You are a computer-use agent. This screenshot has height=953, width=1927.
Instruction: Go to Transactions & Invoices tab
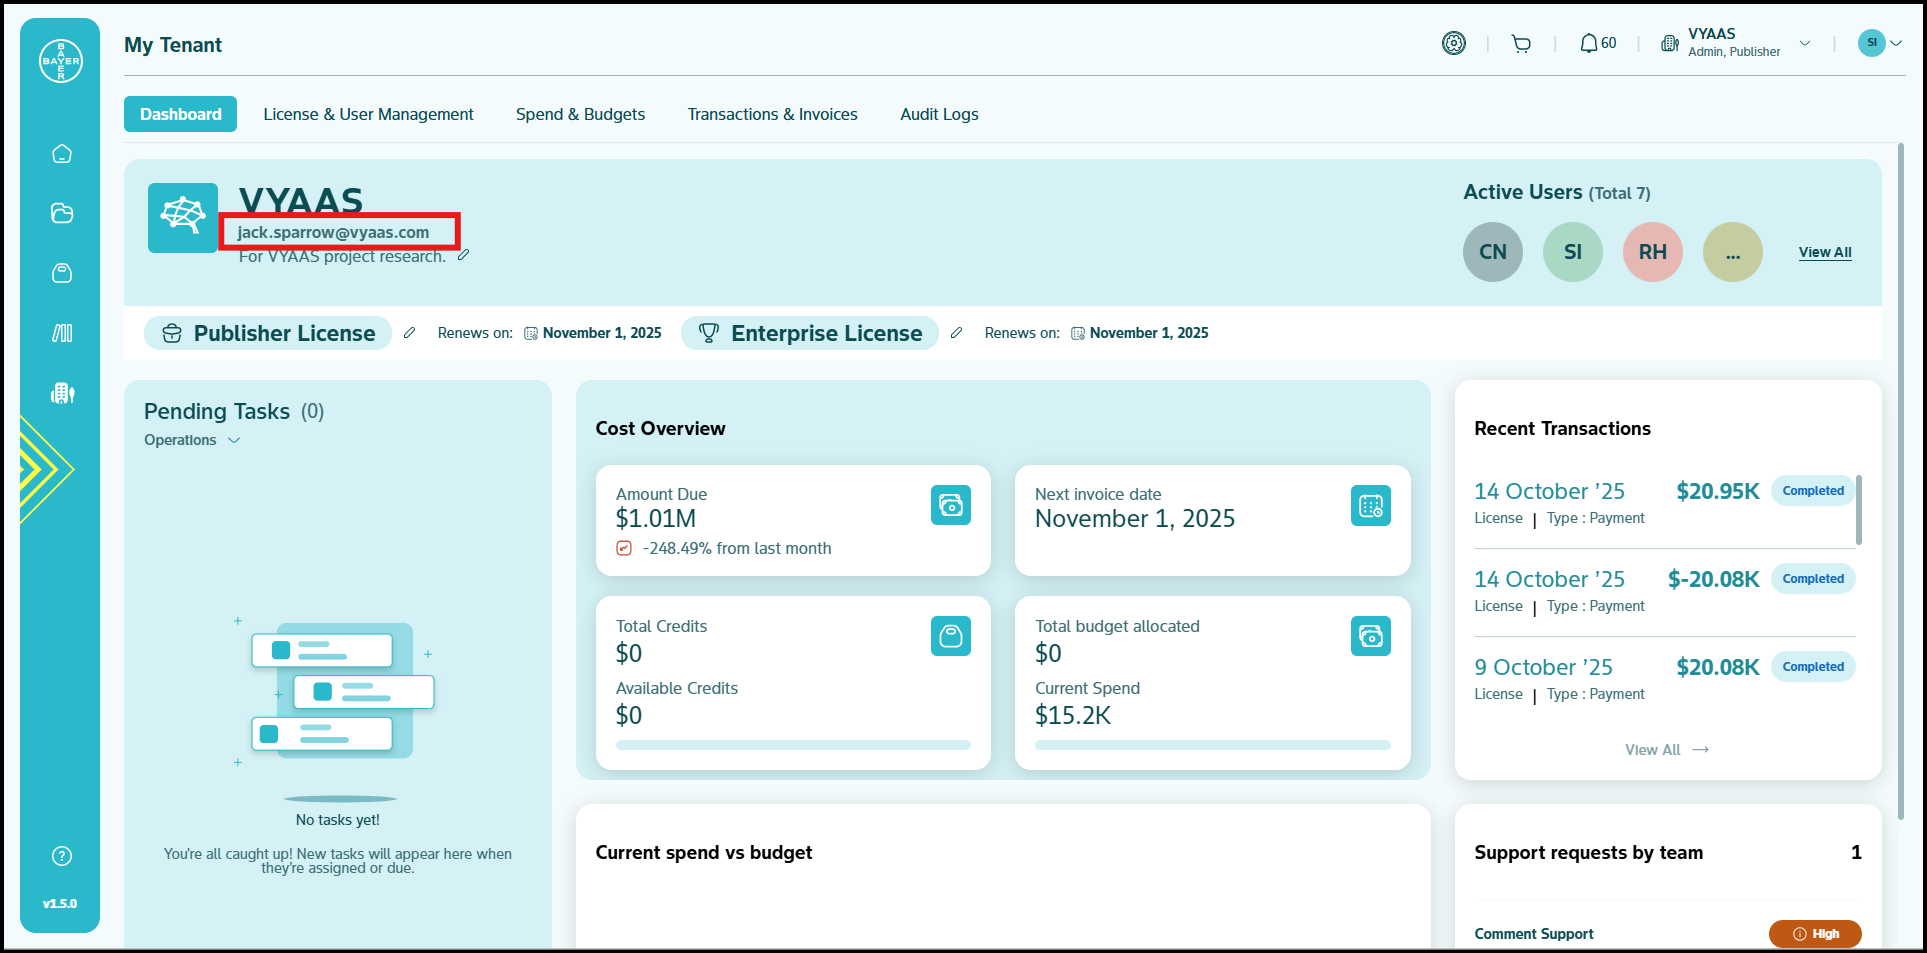click(x=772, y=114)
